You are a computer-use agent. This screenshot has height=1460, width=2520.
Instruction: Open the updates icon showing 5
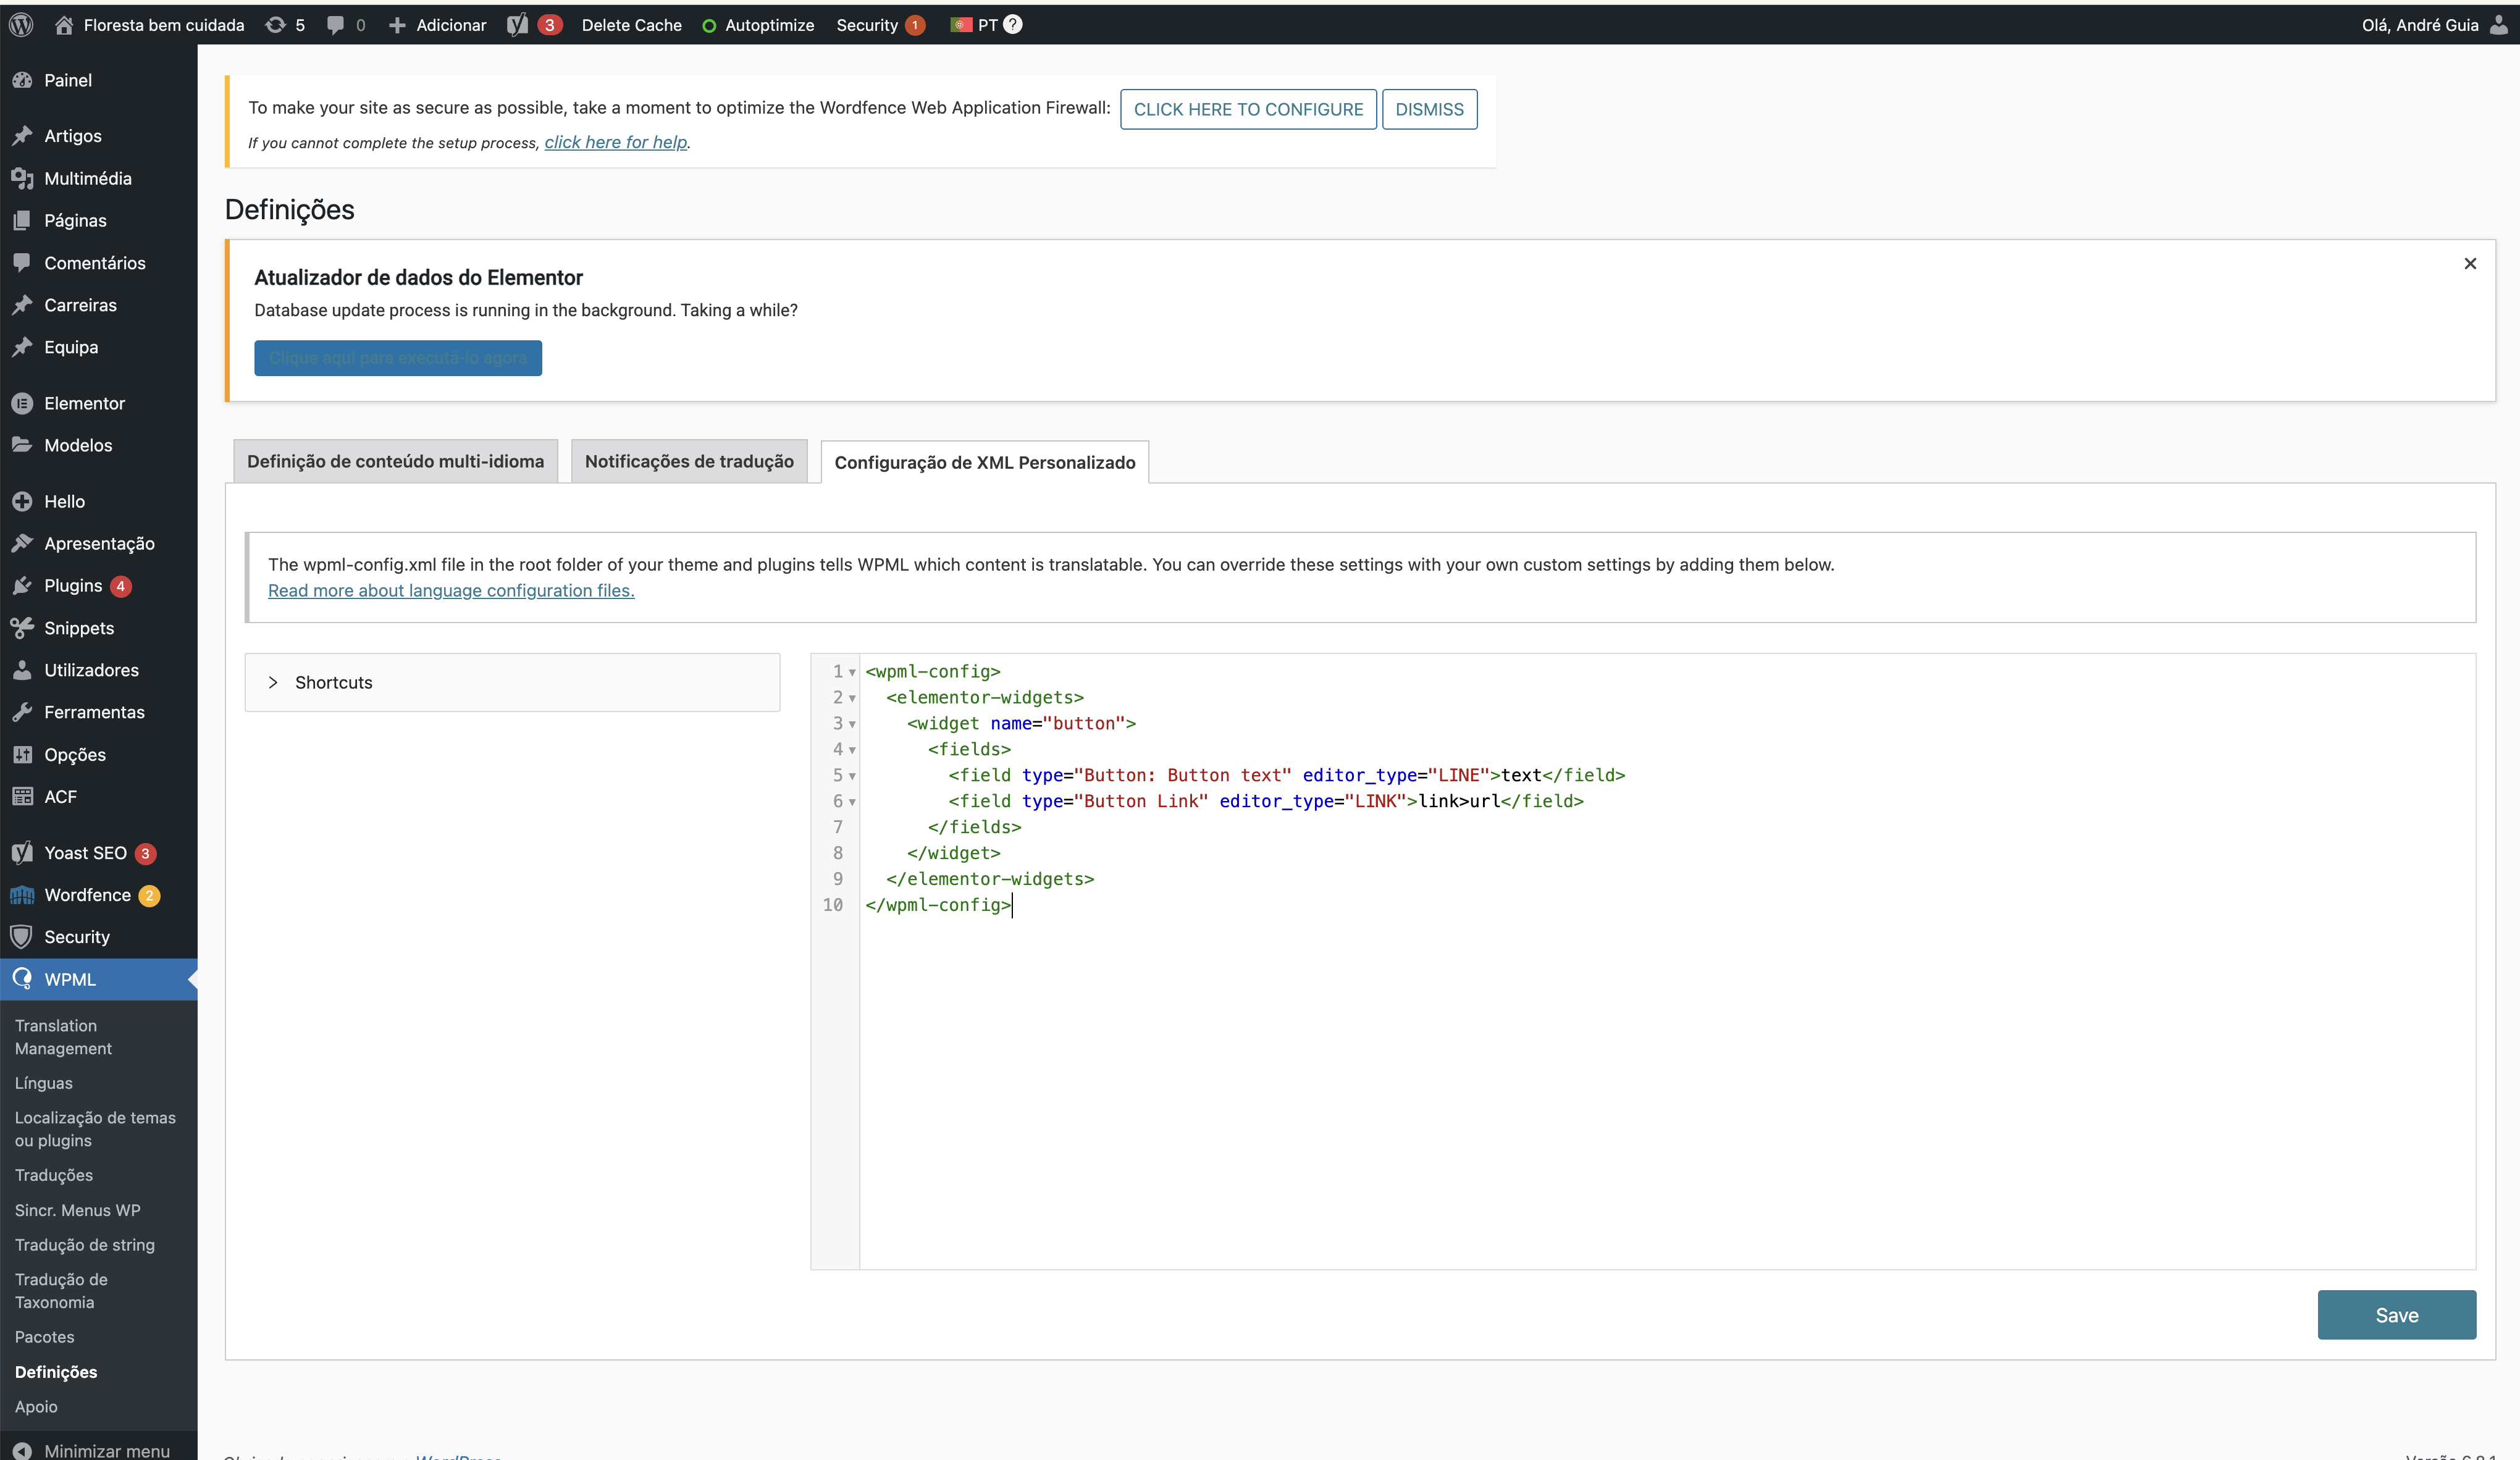pos(275,25)
